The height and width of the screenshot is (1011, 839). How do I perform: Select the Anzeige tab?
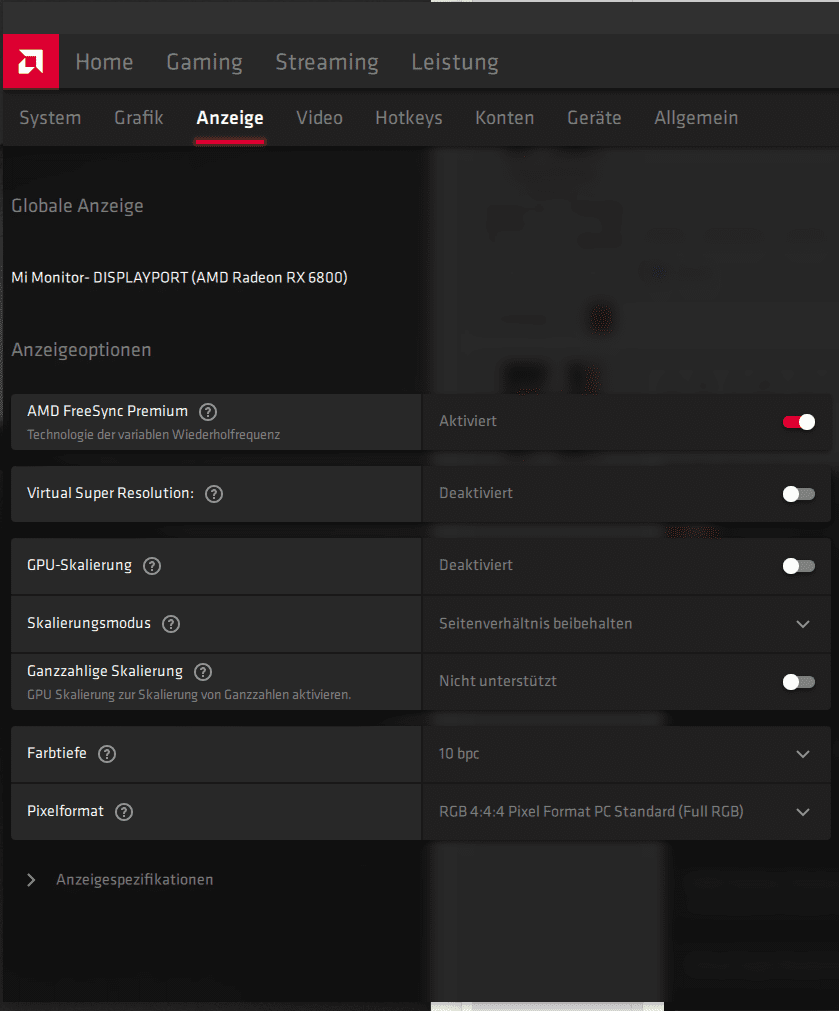click(230, 118)
